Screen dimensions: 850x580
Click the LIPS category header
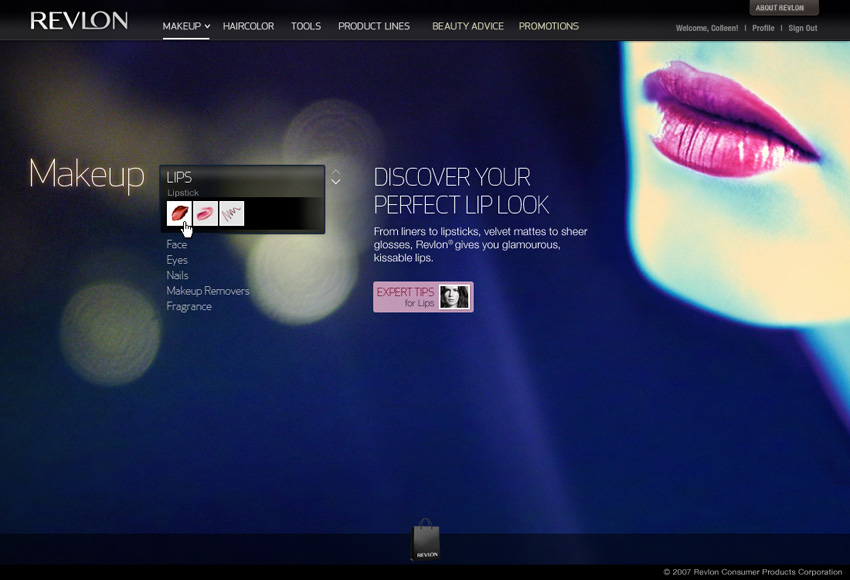click(x=179, y=177)
